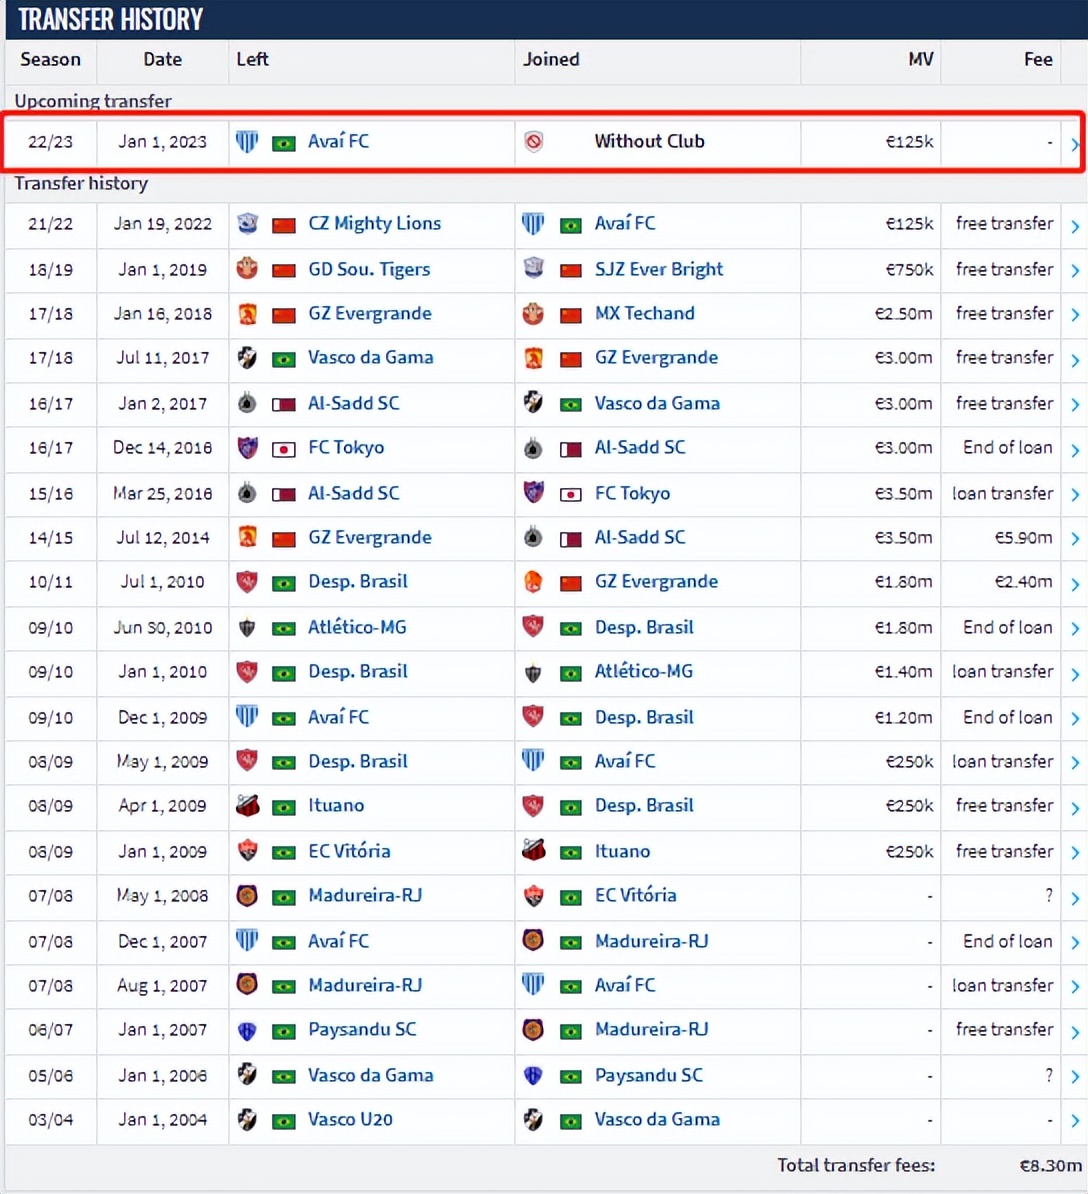Image resolution: width=1088 pixels, height=1194 pixels.
Task: Click the Joined column header
Action: (550, 59)
